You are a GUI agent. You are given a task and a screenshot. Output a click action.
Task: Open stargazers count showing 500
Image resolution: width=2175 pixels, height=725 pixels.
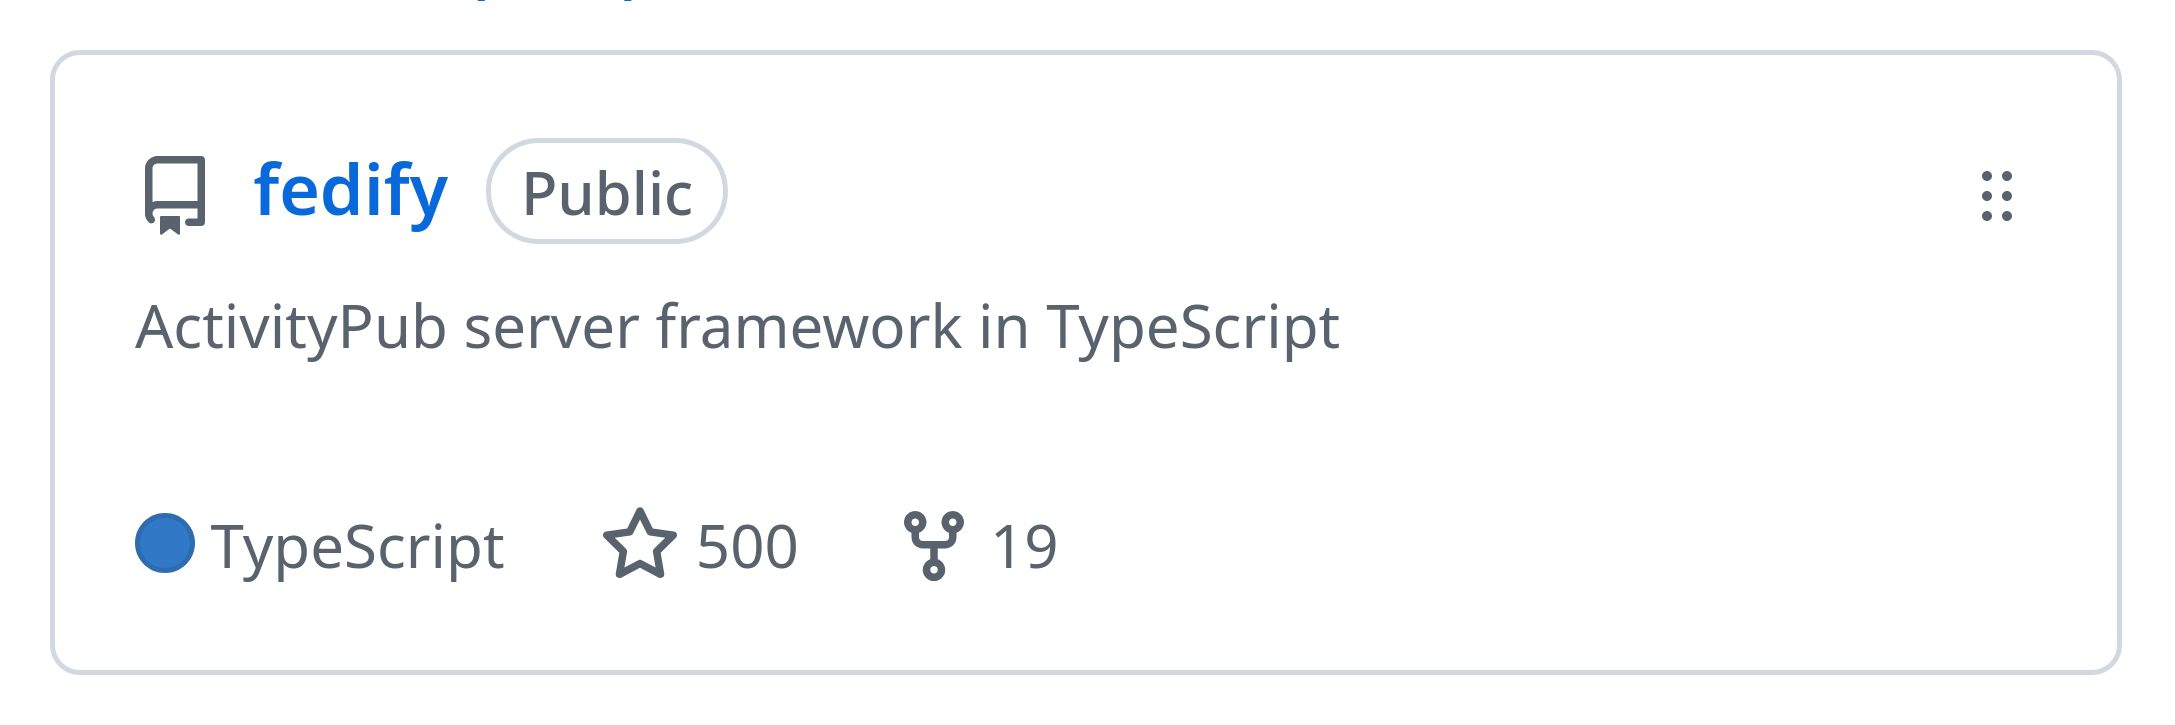[746, 547]
